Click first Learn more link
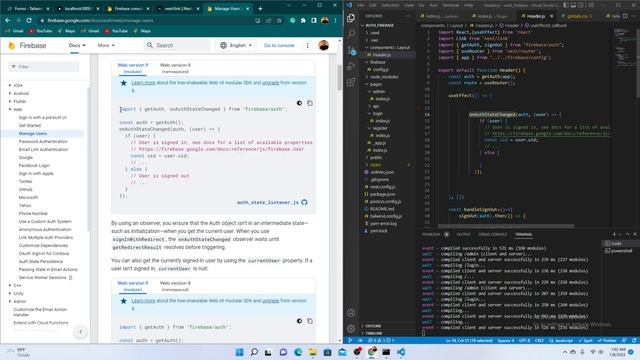This screenshot has height=360, width=640. coord(143,83)
